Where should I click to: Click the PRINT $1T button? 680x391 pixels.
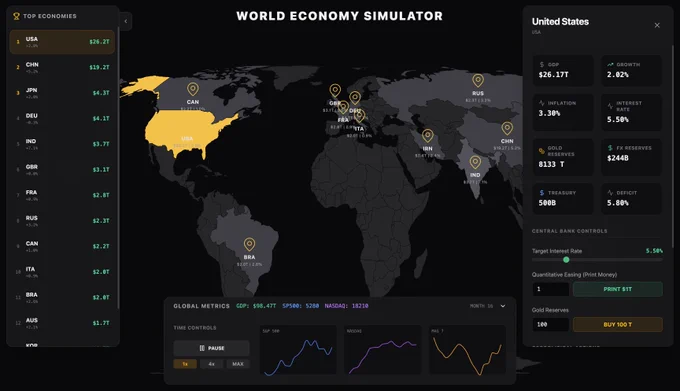click(618, 289)
